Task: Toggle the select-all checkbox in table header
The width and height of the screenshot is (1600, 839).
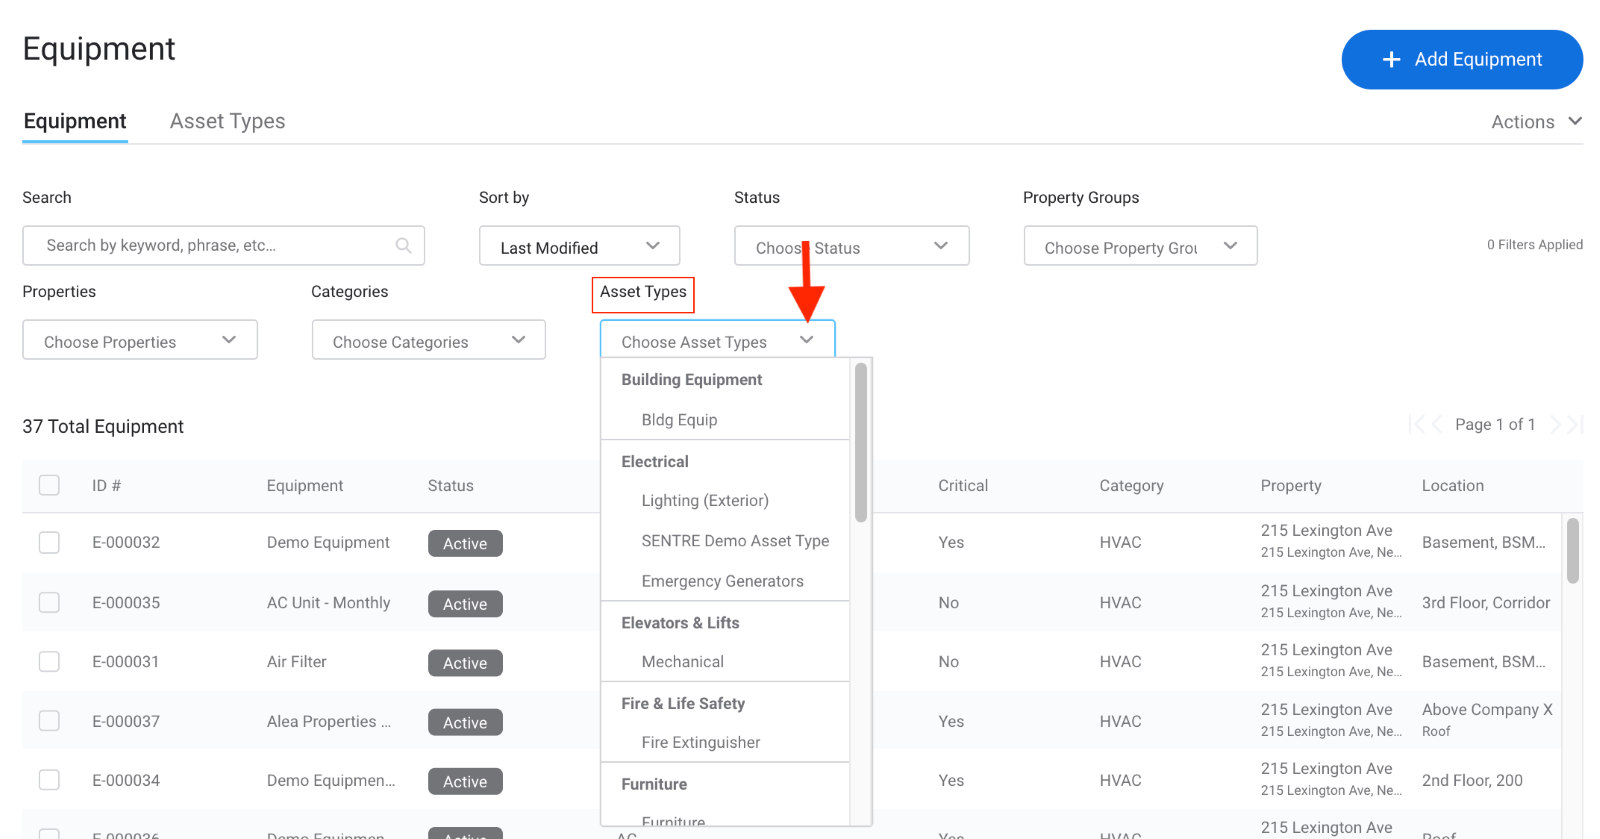Action: point(49,486)
